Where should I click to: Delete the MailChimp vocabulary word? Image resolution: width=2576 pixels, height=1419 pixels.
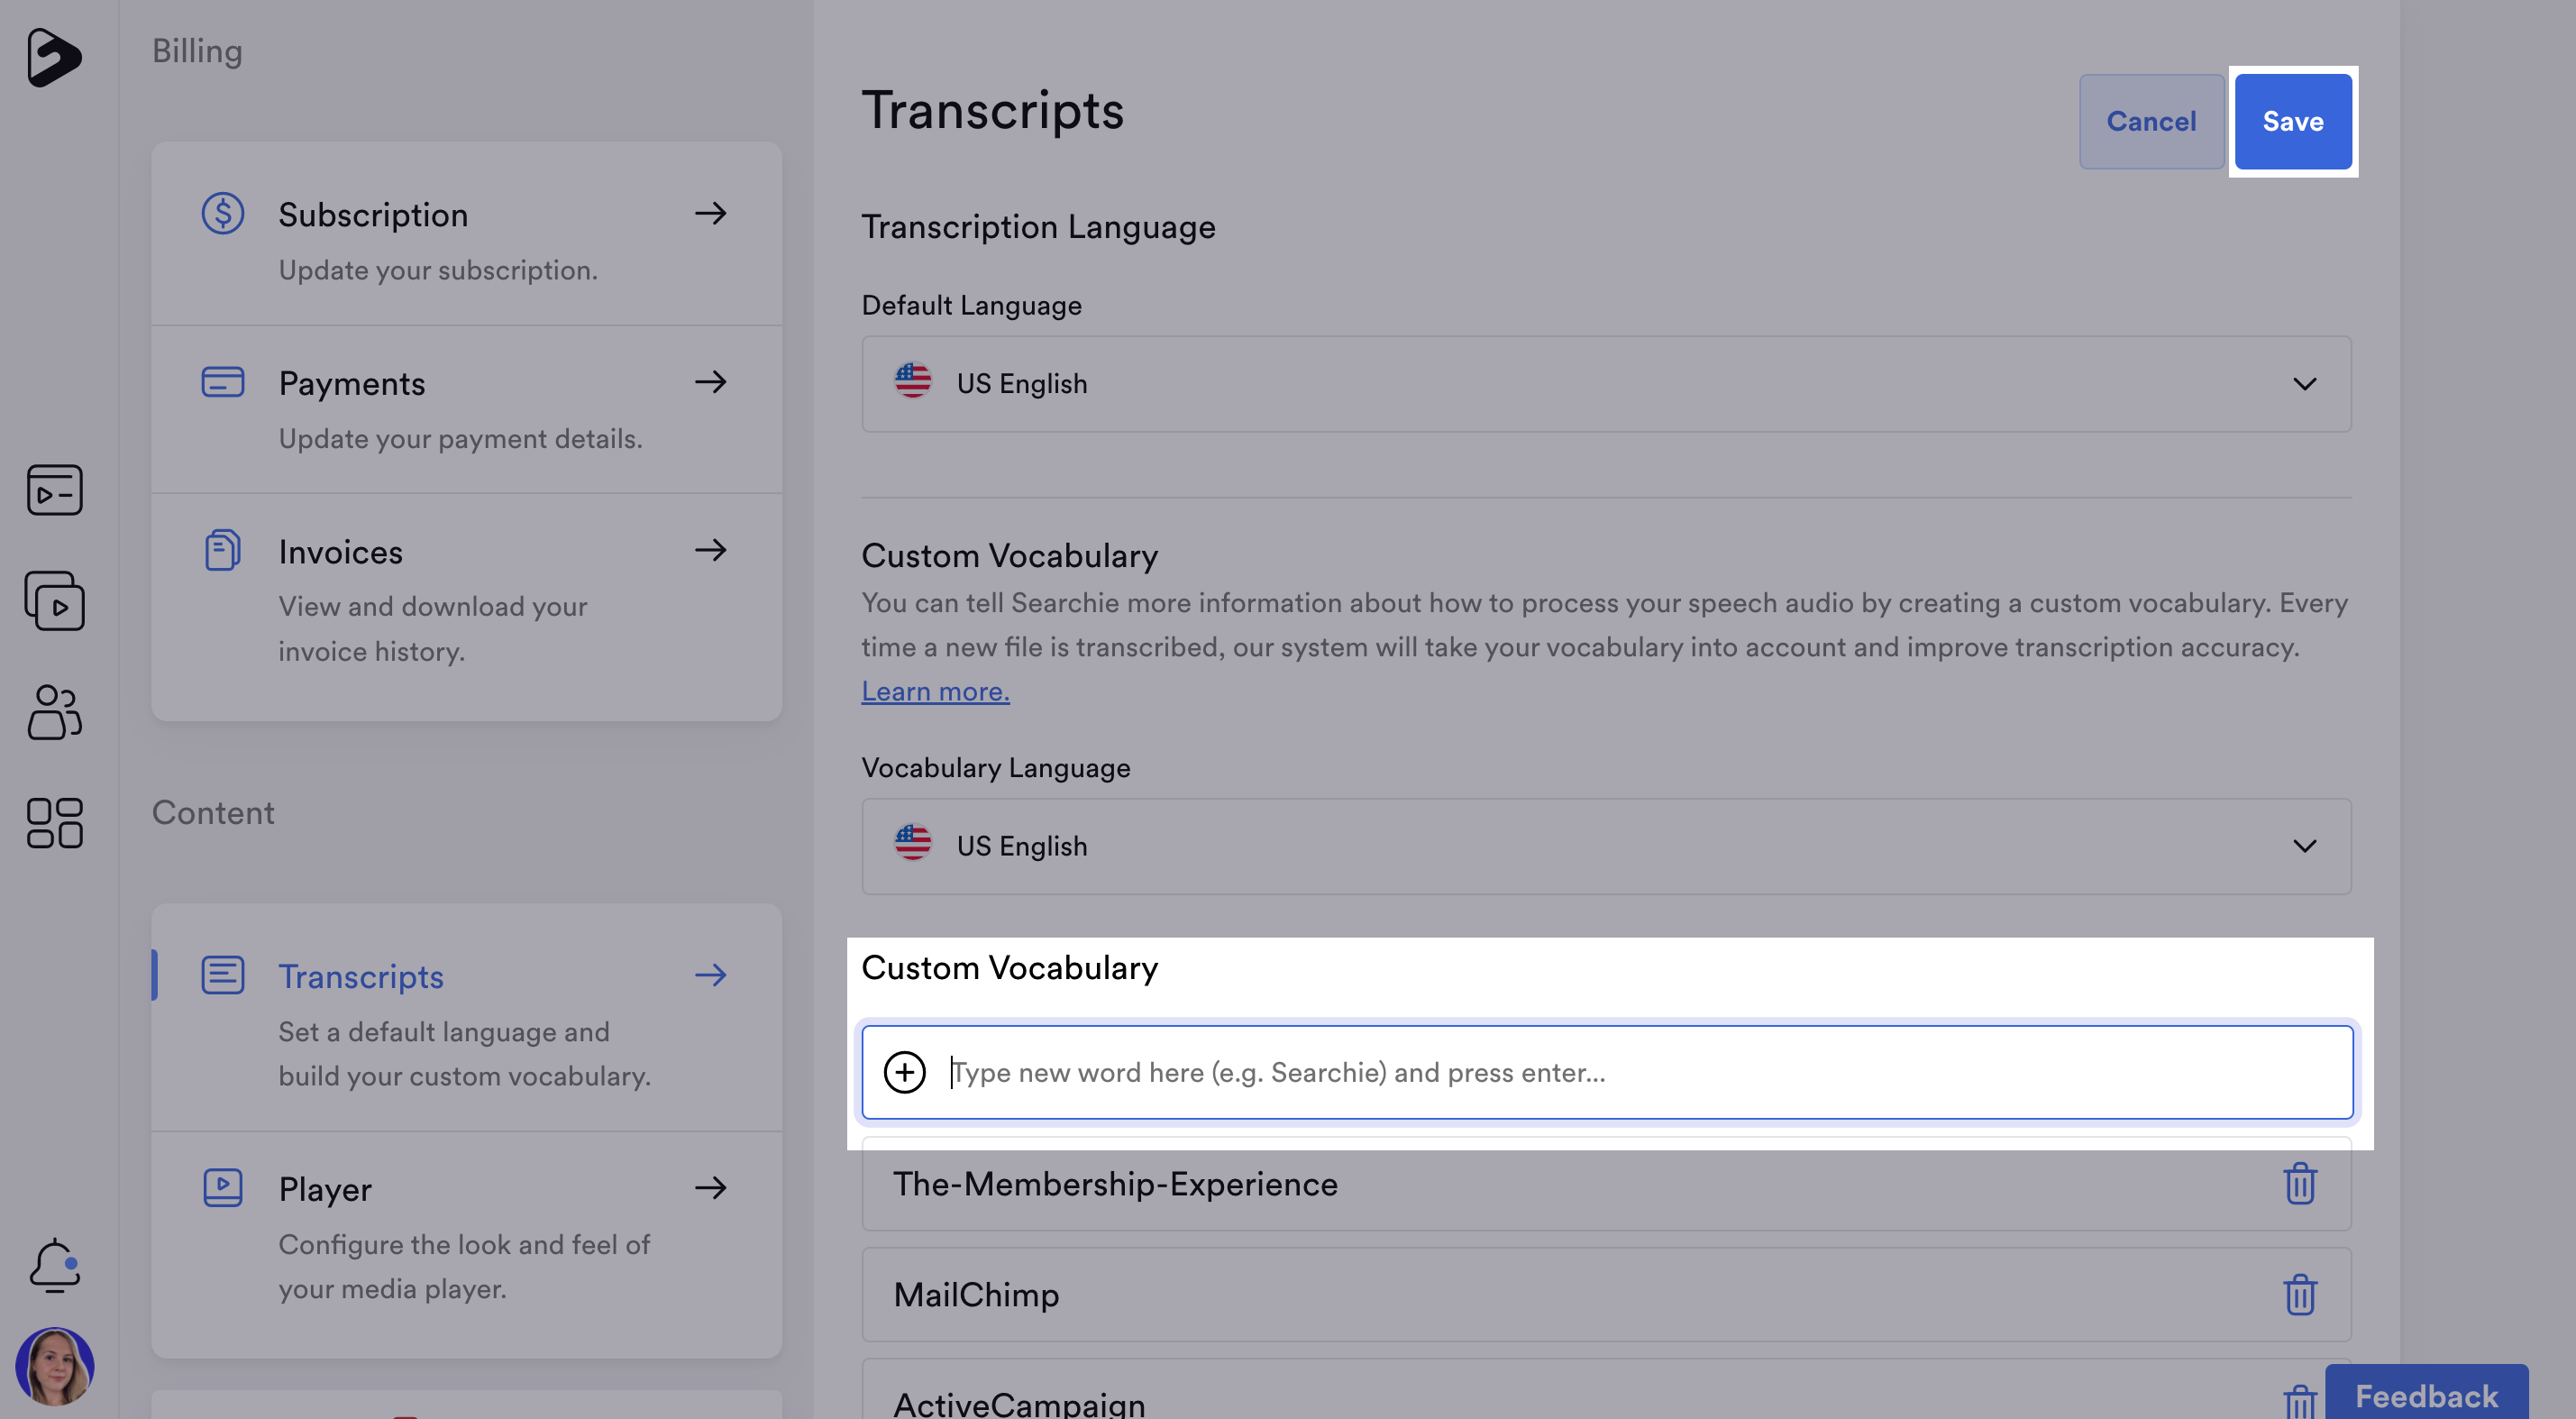(x=2300, y=1295)
